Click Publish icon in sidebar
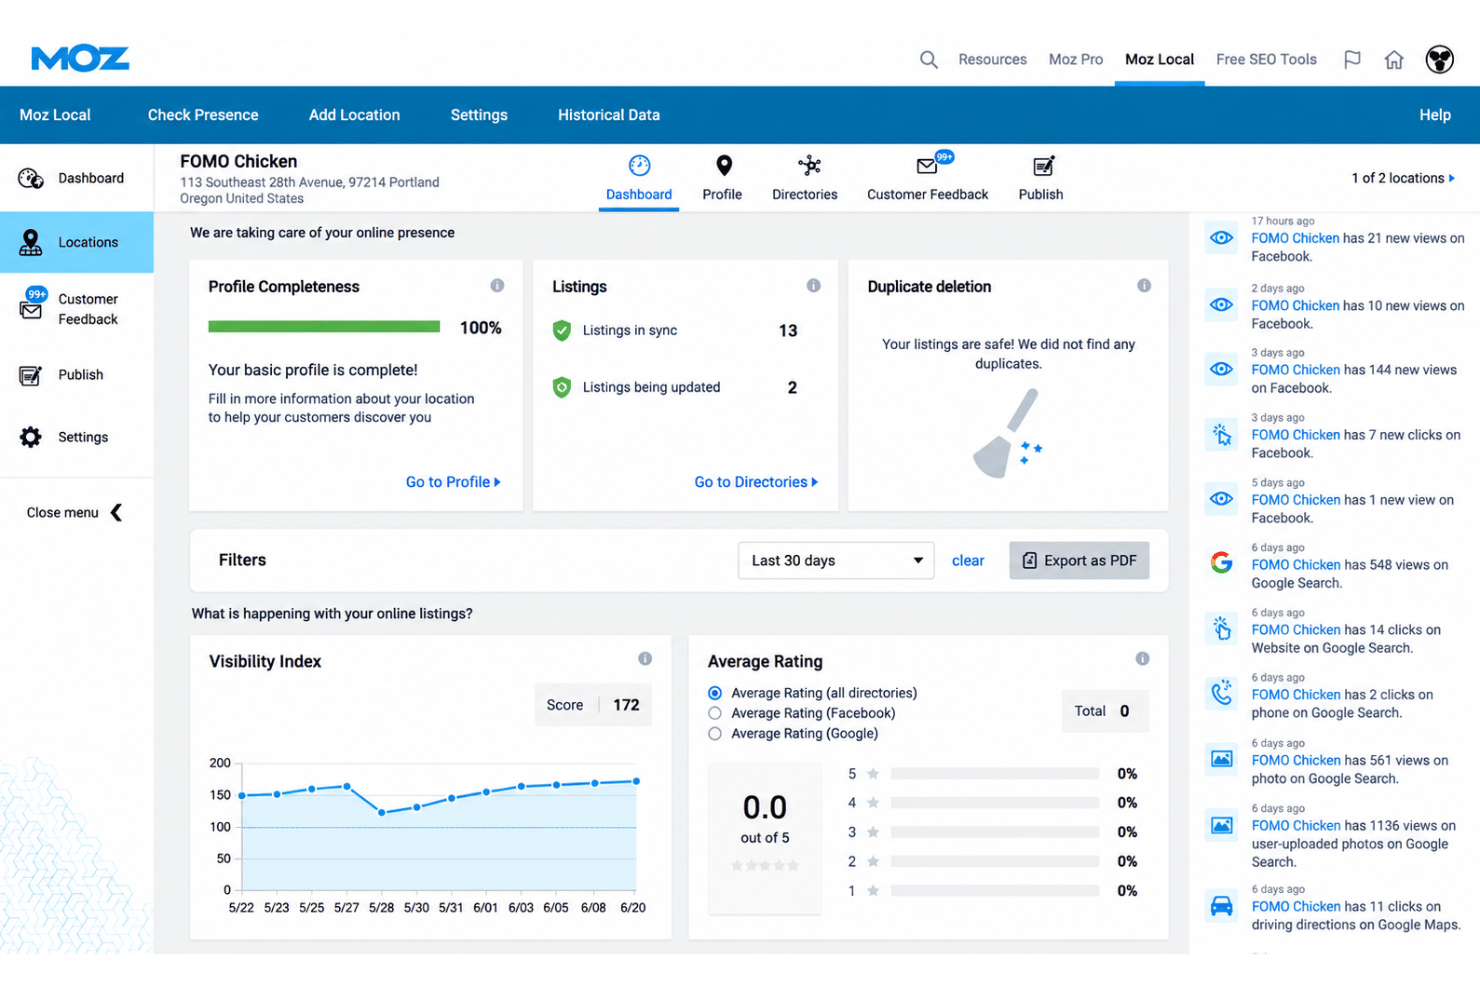Viewport: 1480px width, 987px height. pyautogui.click(x=31, y=375)
